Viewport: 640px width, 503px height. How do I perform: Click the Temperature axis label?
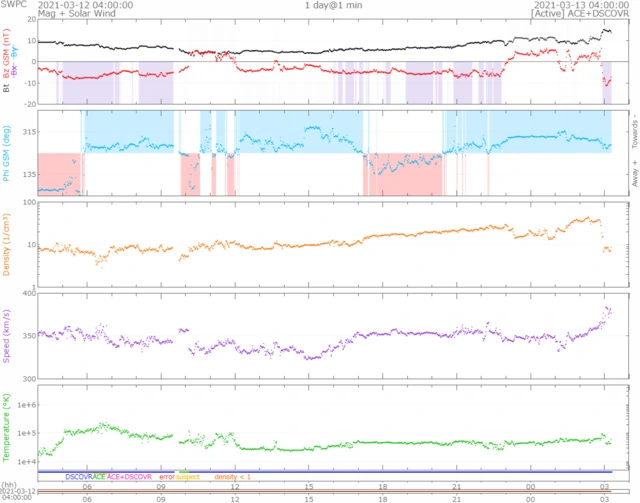tap(7, 427)
